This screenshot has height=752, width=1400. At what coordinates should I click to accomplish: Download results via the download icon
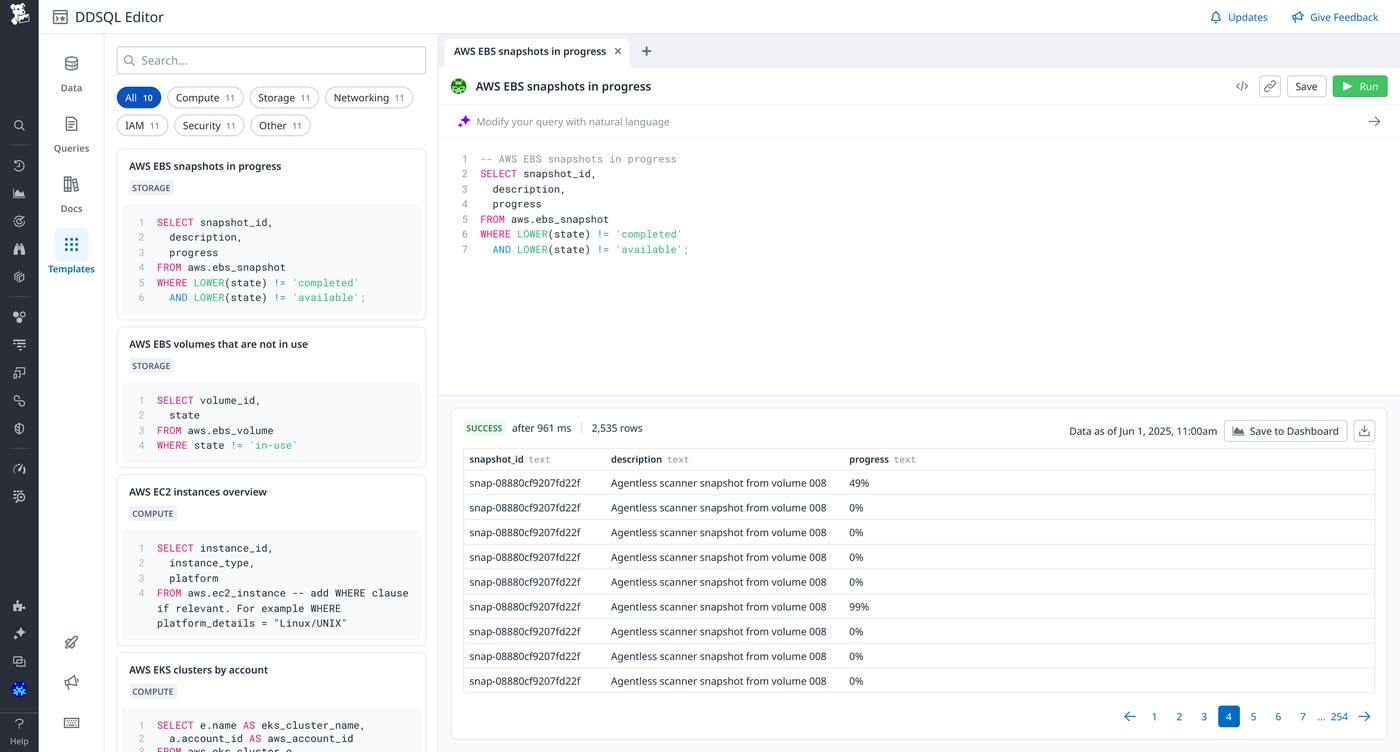pos(1364,430)
